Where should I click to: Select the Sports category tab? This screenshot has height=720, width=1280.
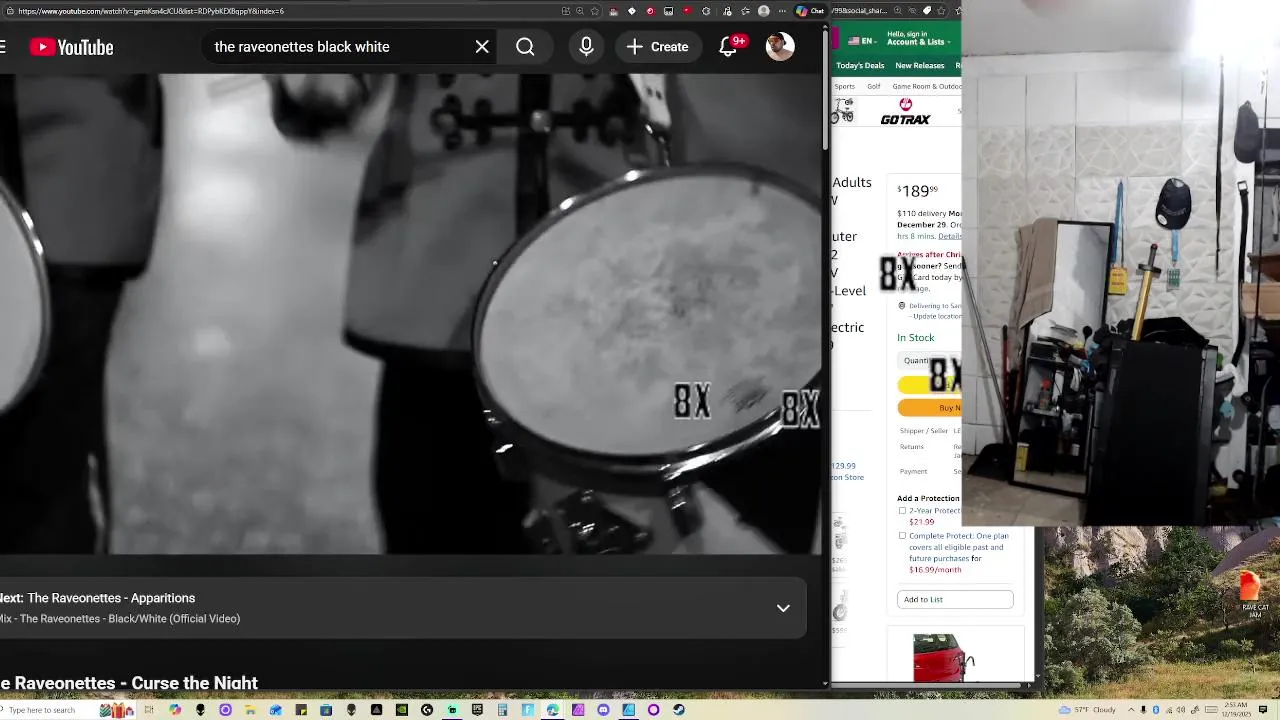[845, 86]
